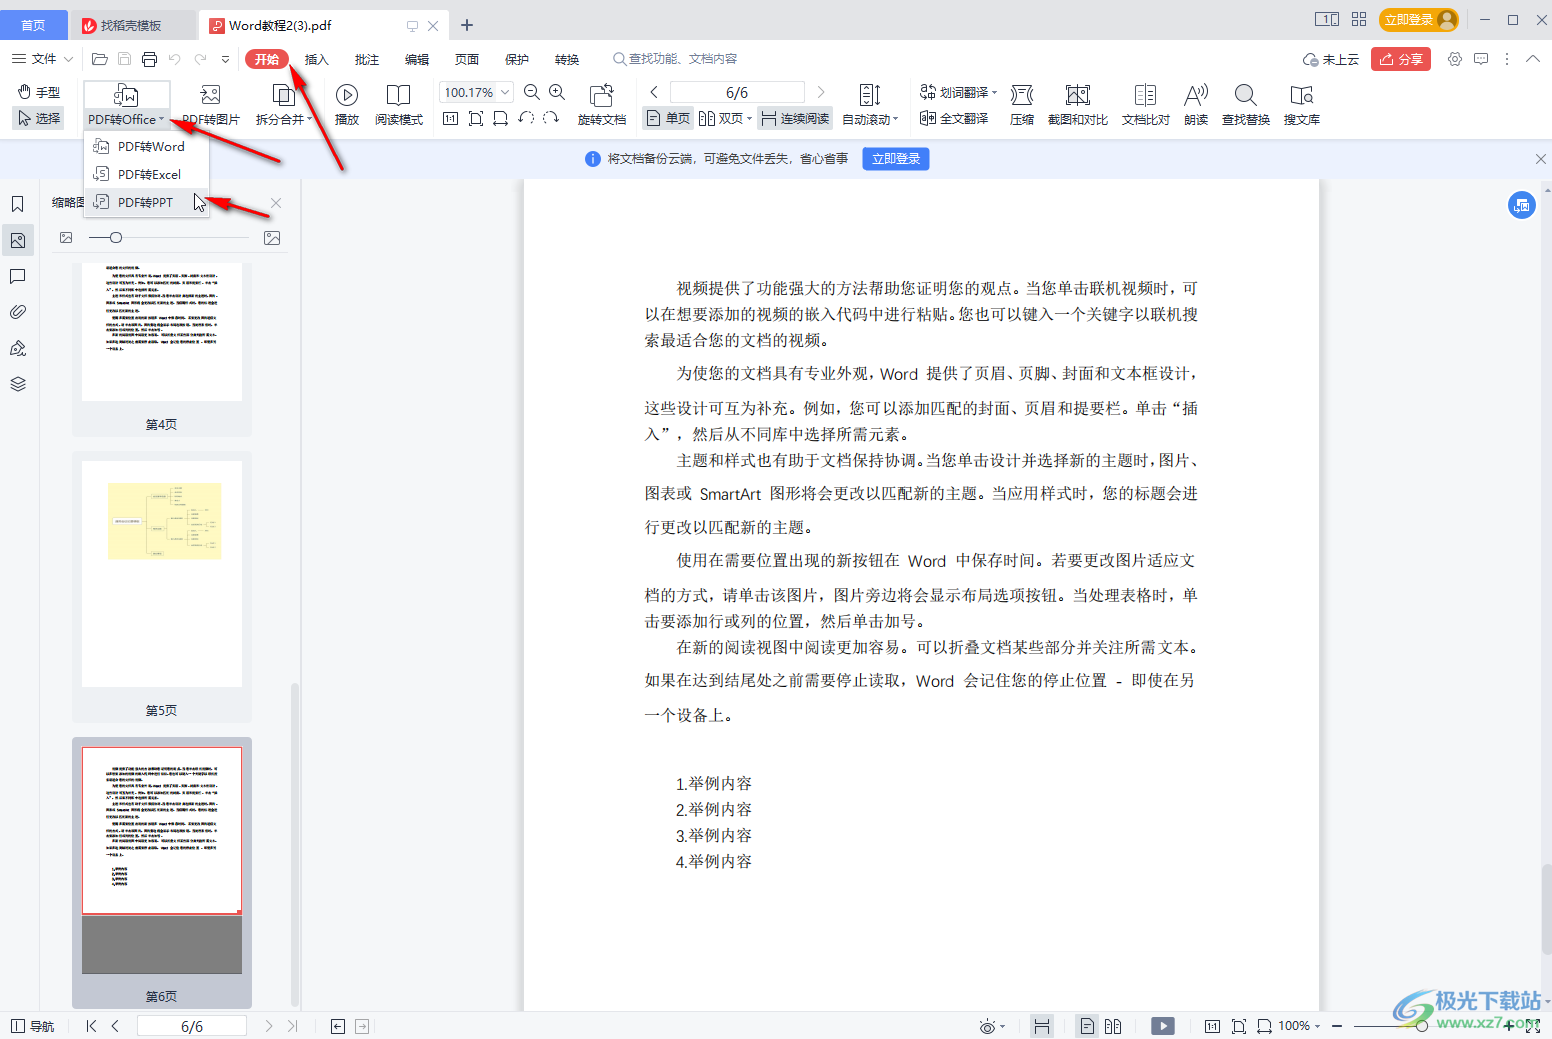Expand quick access toolbar customize arrow
The image size is (1552, 1039).
pyautogui.click(x=226, y=59)
